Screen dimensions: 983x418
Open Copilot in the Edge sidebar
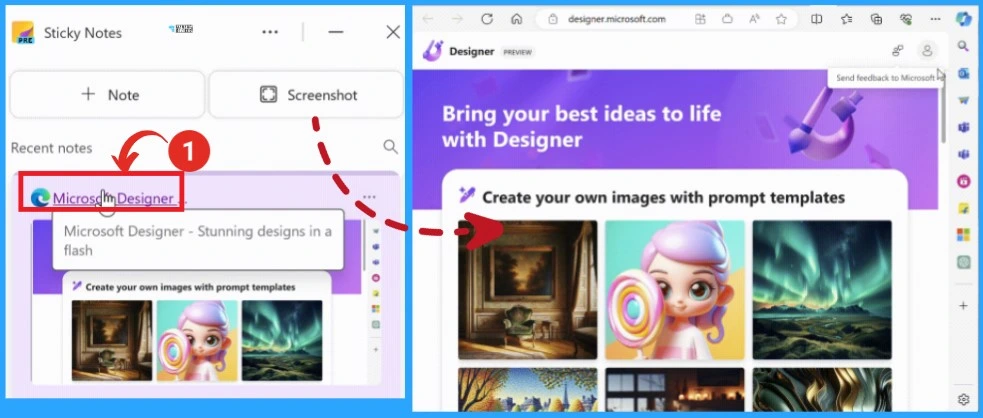click(x=964, y=19)
